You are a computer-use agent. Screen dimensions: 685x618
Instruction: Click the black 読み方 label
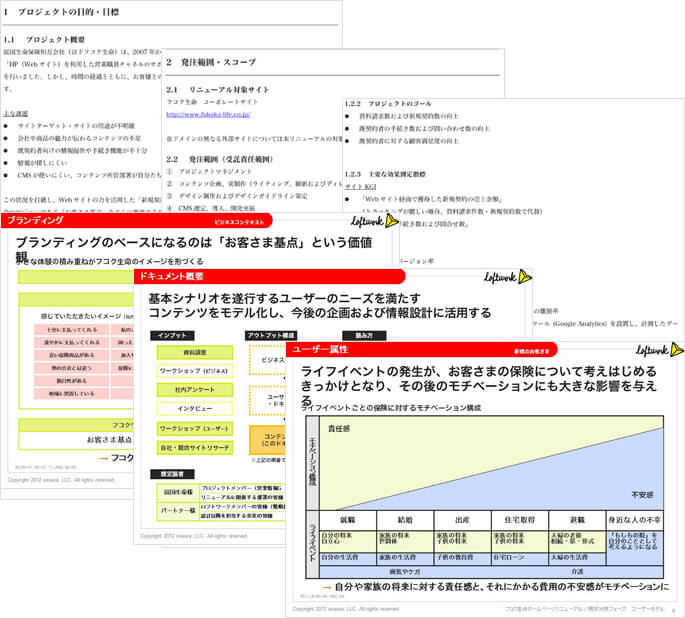[364, 335]
